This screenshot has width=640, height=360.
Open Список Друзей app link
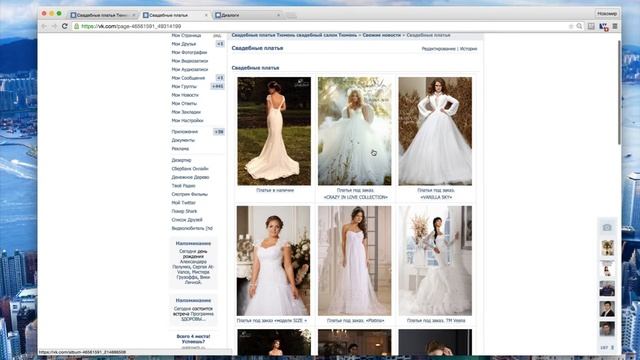pyautogui.click(x=187, y=220)
